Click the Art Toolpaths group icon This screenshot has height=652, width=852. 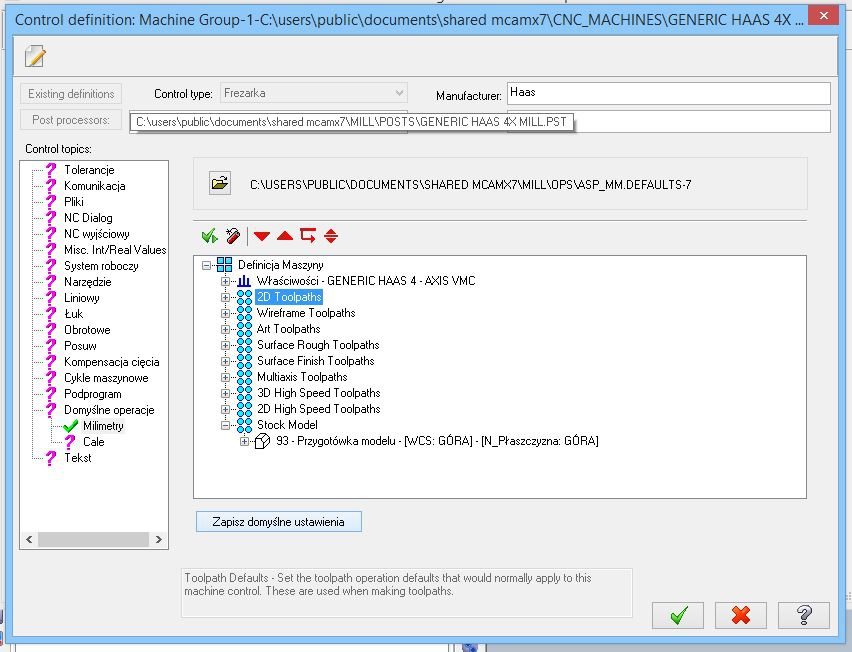[x=245, y=329]
